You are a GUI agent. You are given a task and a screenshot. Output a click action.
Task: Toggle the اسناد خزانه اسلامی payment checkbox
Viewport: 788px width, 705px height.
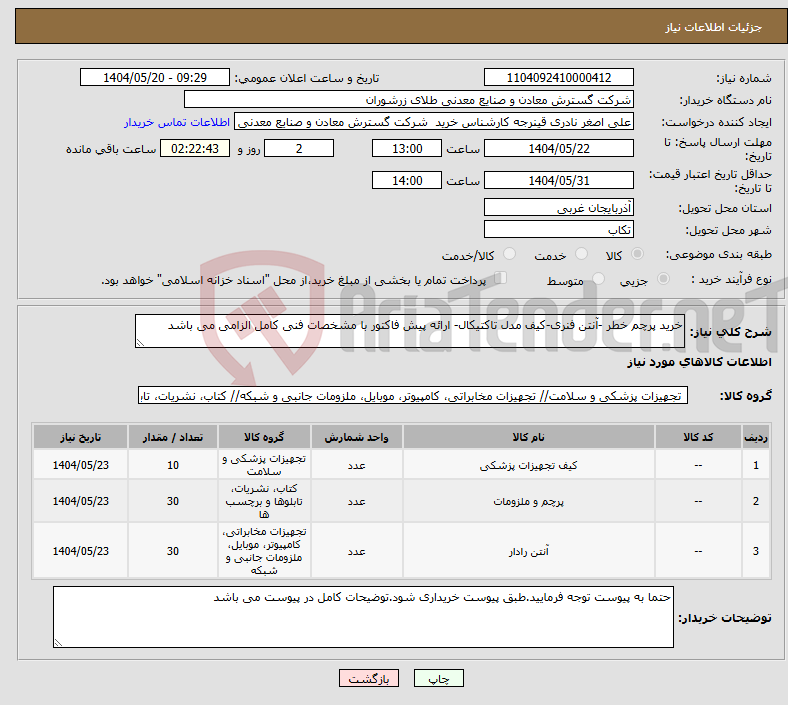500,278
